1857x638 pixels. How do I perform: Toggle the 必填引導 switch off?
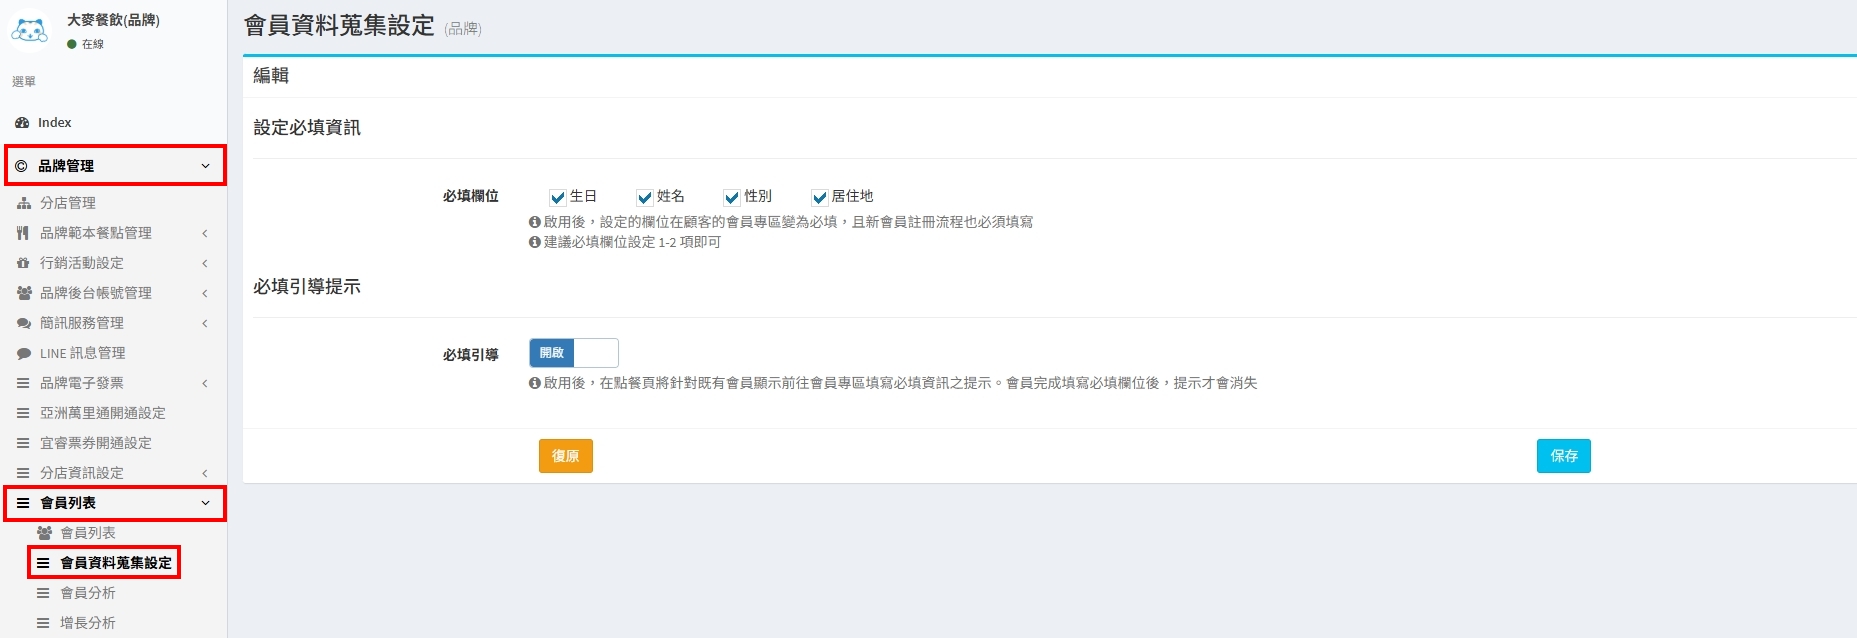tap(573, 353)
